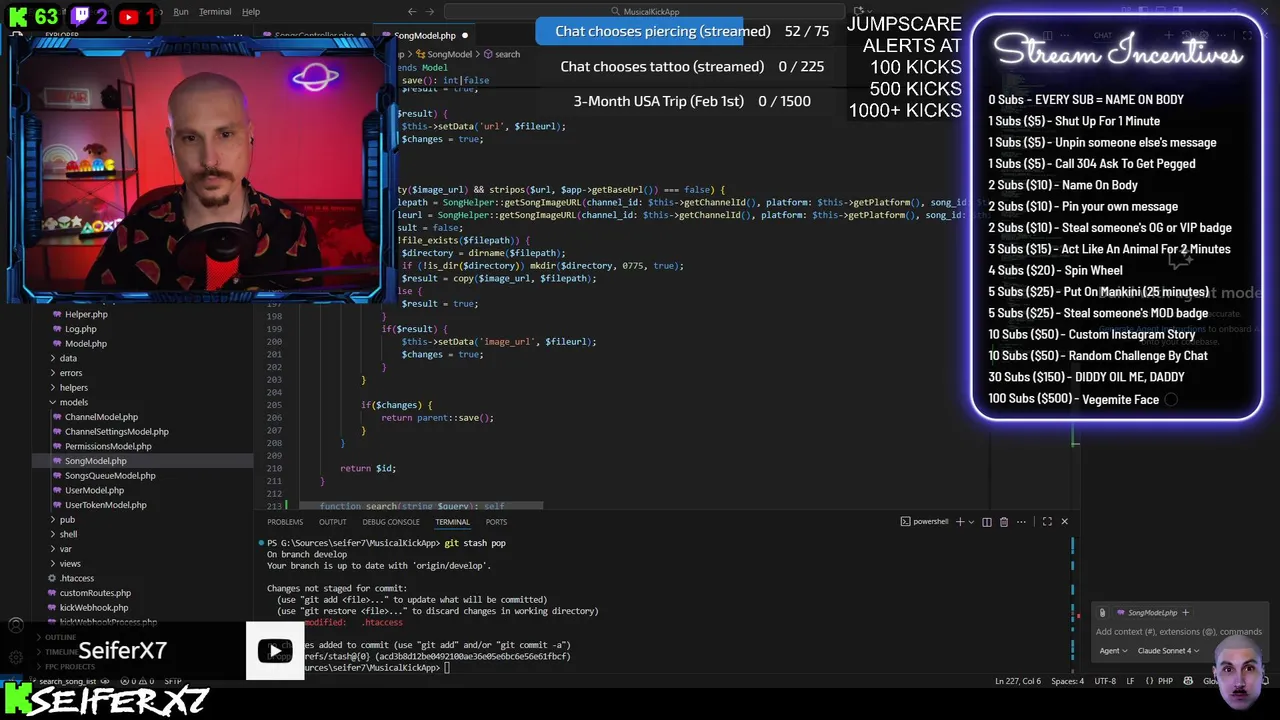Viewport: 1280px width, 720px height.
Task: Click the chat input field
Action: [x=1178, y=632]
